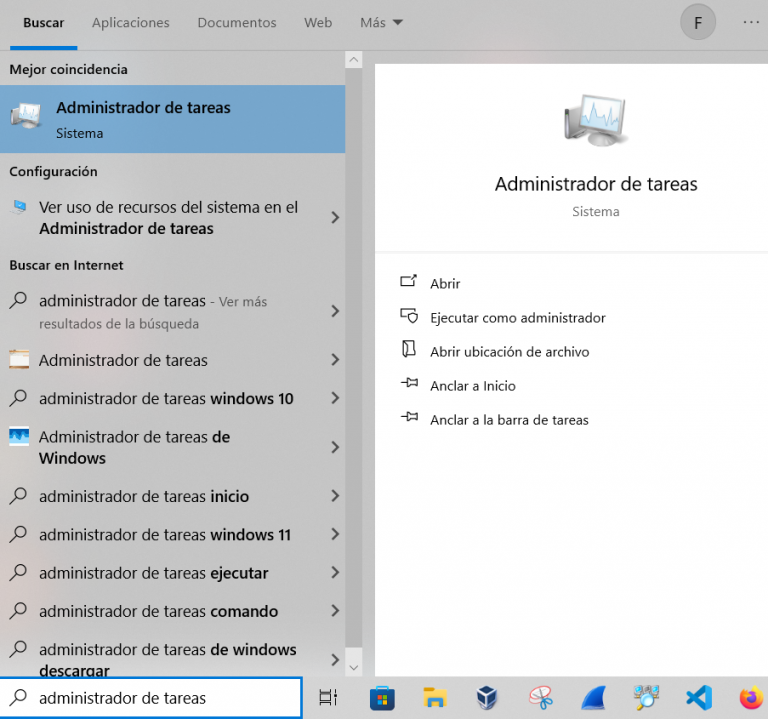This screenshot has height=719, width=768.
Task: Launch VirtualBox from the taskbar
Action: (487, 698)
